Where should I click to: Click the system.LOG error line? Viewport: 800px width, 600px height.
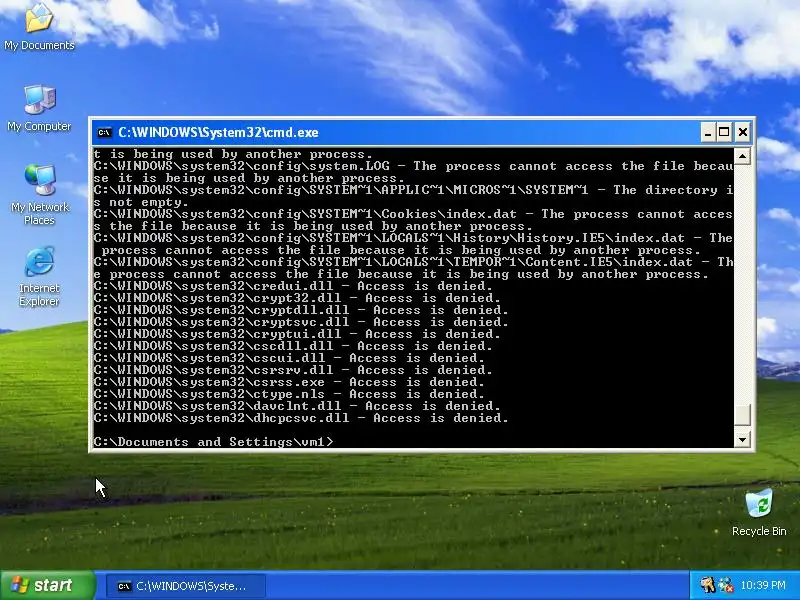pos(413,172)
